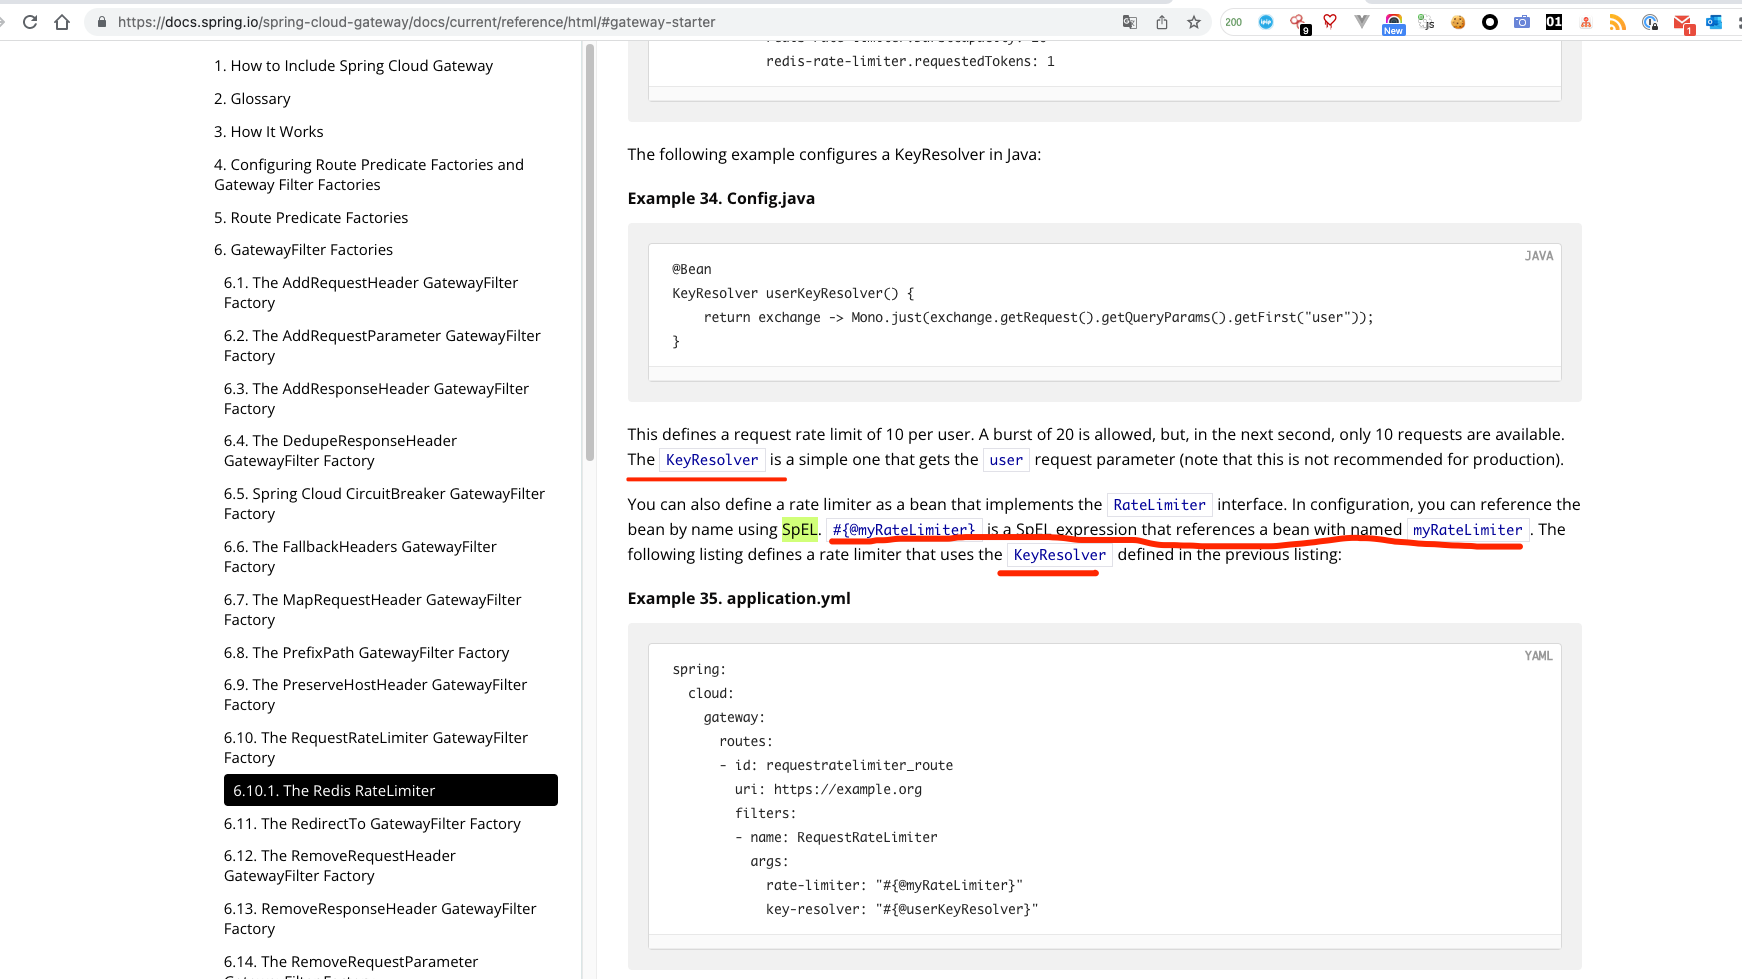Go to '1. How to Include Spring Cloud Gateway'

pyautogui.click(x=353, y=66)
